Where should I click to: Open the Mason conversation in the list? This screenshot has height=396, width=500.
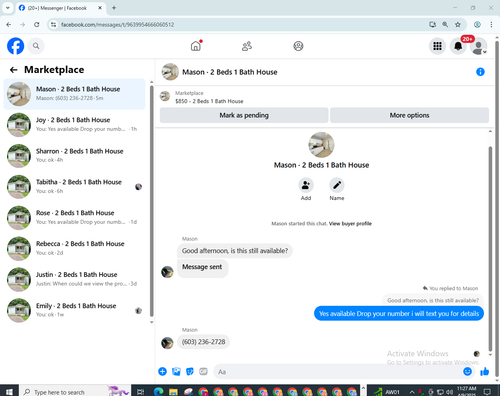pos(74,94)
